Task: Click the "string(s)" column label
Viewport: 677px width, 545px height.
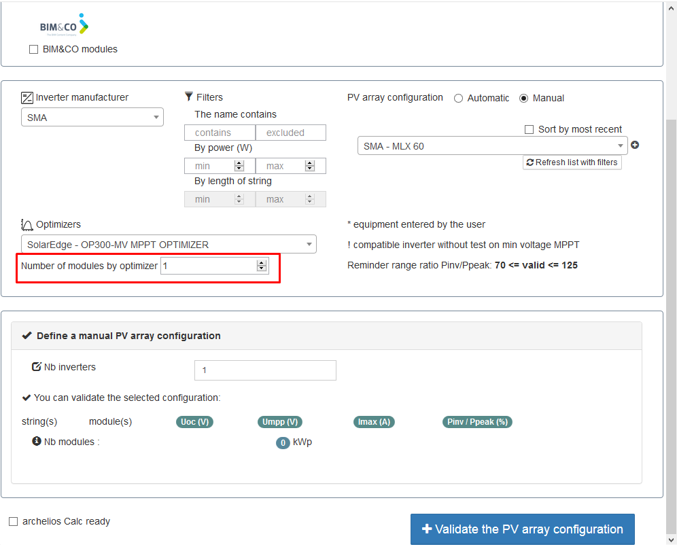Action: tap(39, 421)
